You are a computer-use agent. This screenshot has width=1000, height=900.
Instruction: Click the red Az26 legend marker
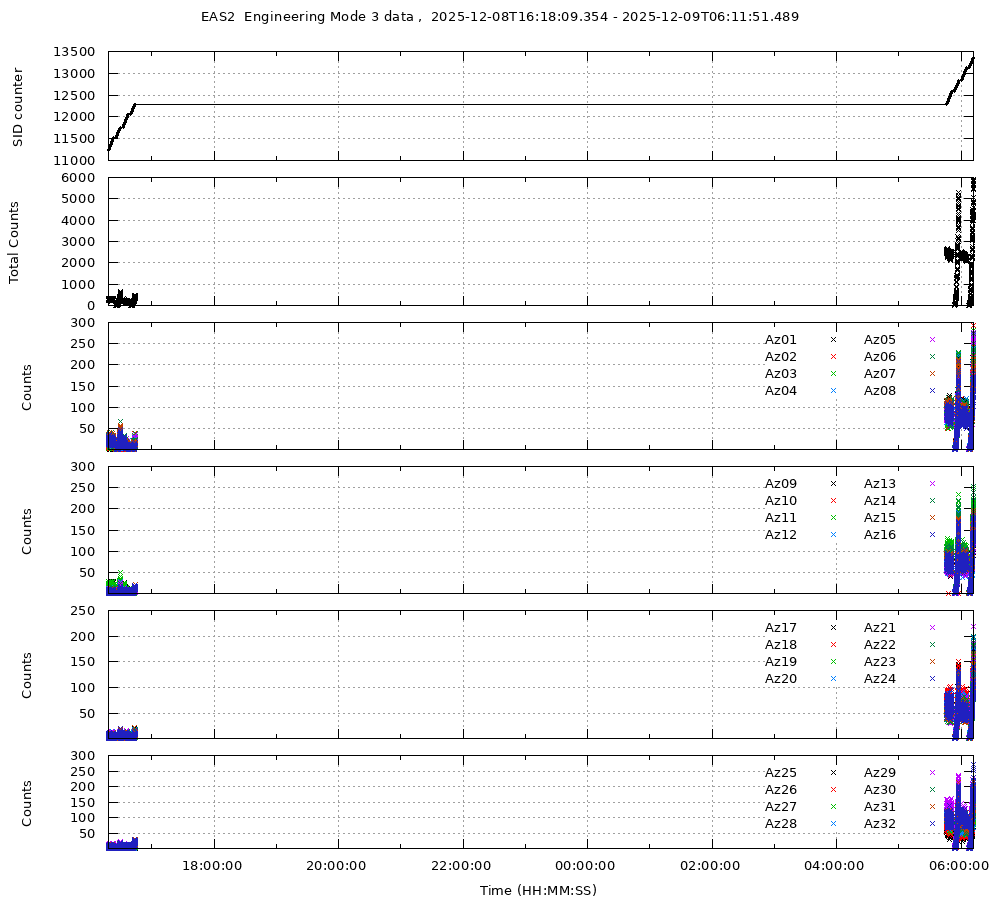pos(832,790)
